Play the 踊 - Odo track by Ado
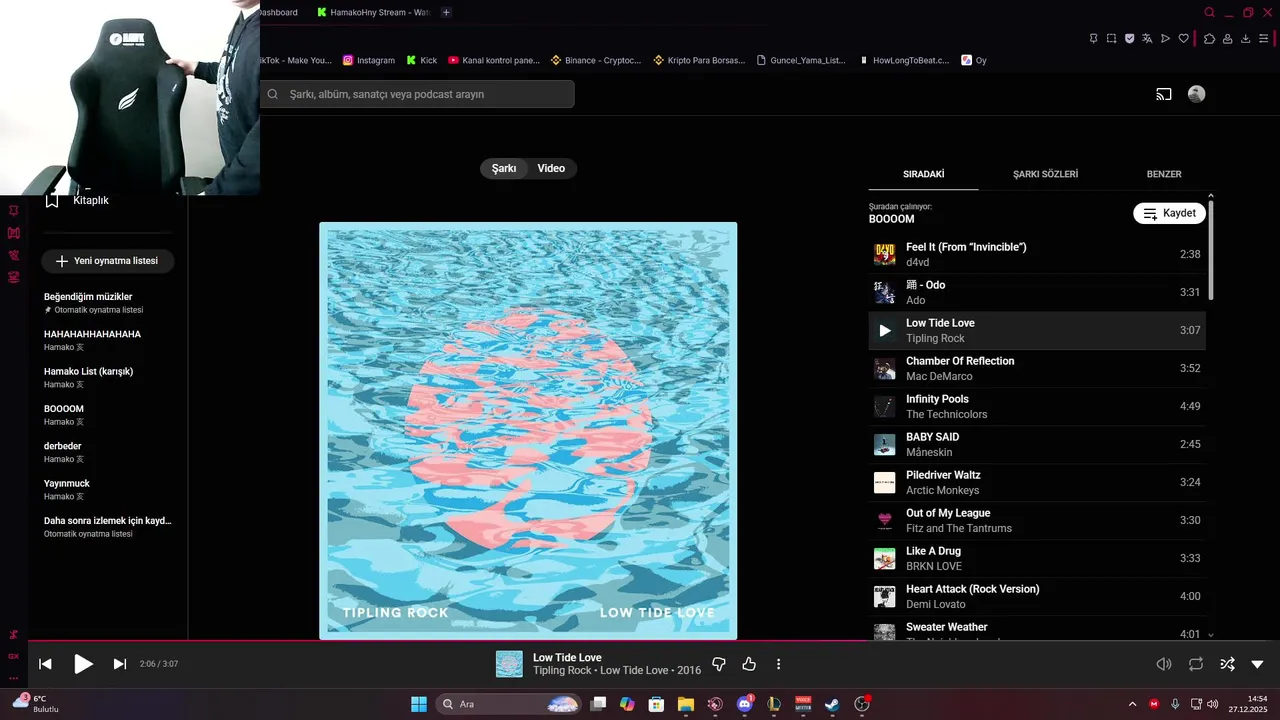Viewport: 1280px width, 720px height. tap(1037, 292)
